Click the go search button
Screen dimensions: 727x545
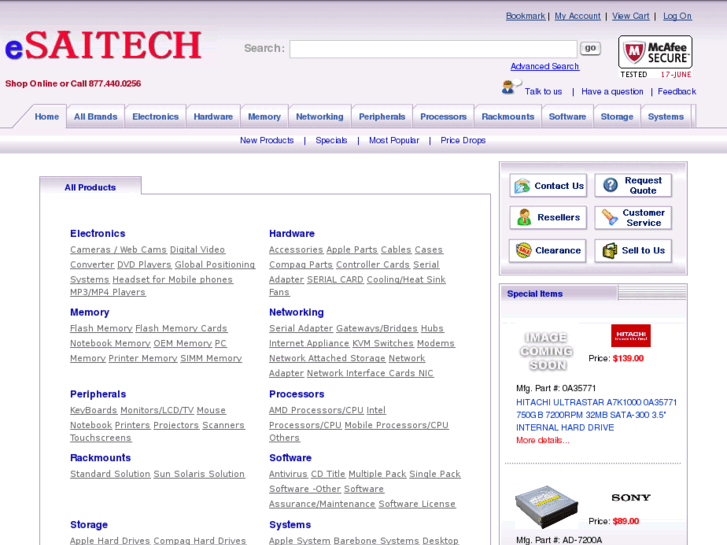coord(590,48)
